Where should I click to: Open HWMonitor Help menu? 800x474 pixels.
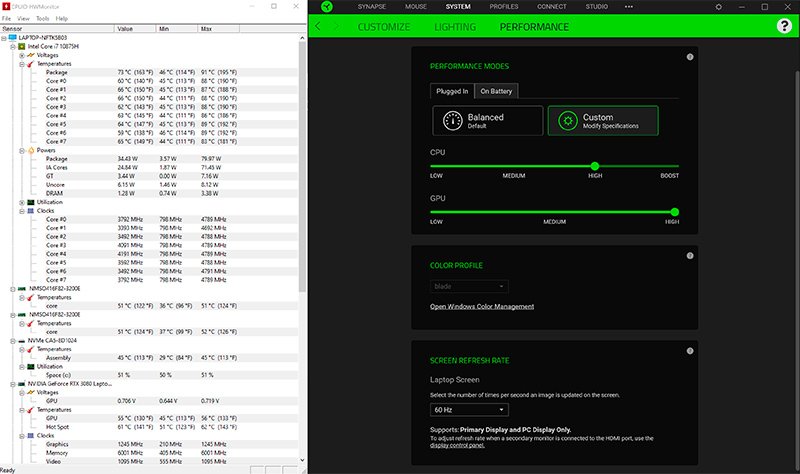[62, 18]
